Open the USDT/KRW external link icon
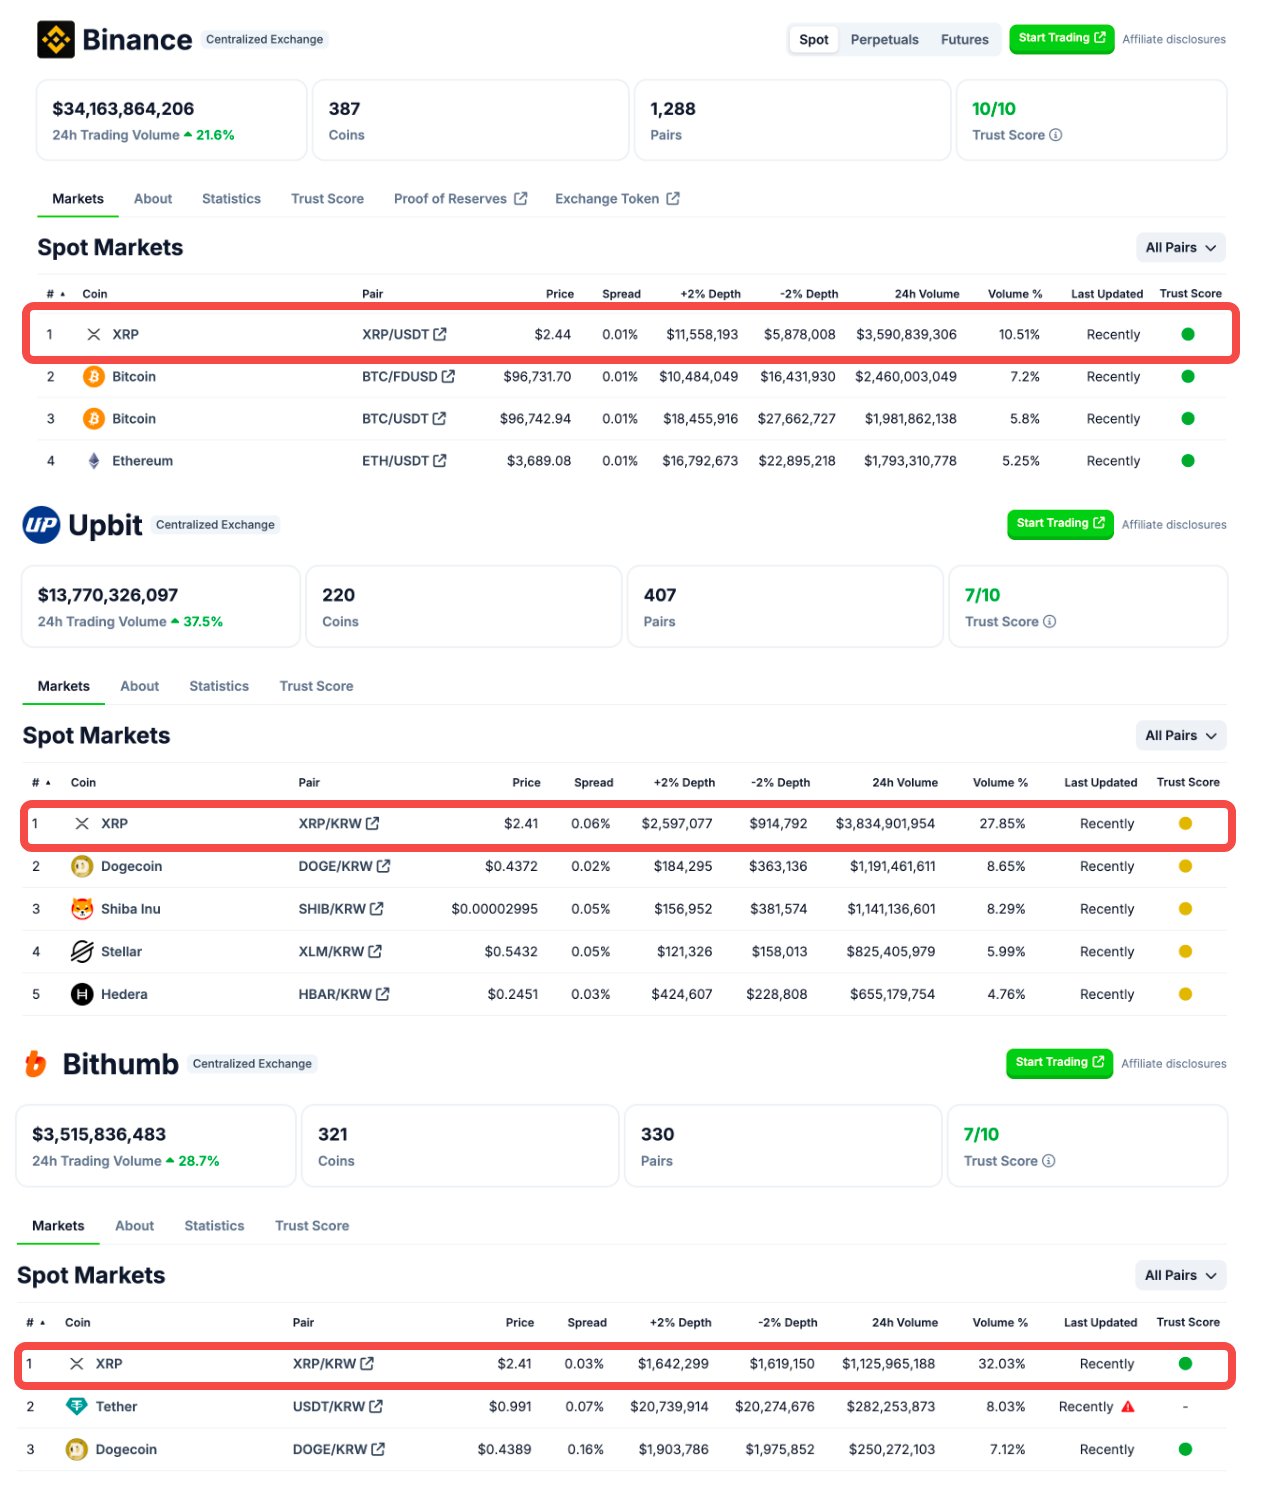This screenshot has width=1268, height=1512. (x=376, y=1407)
